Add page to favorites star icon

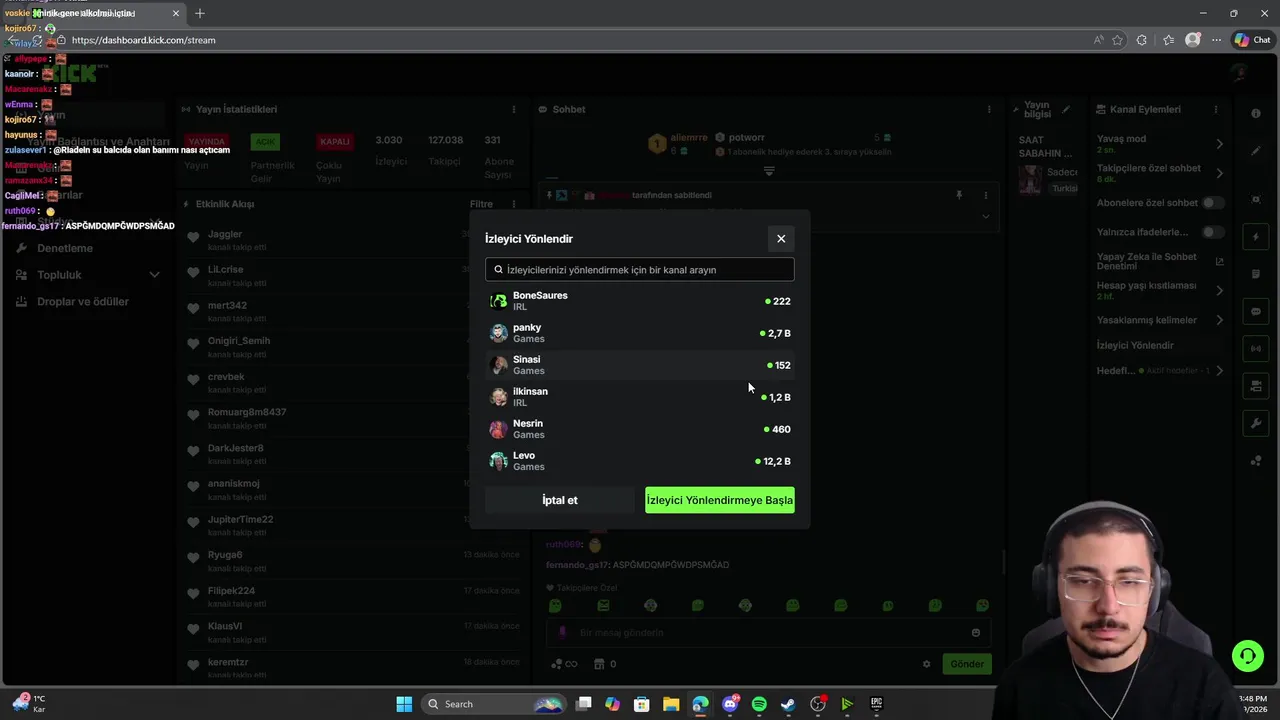coord(1117,40)
